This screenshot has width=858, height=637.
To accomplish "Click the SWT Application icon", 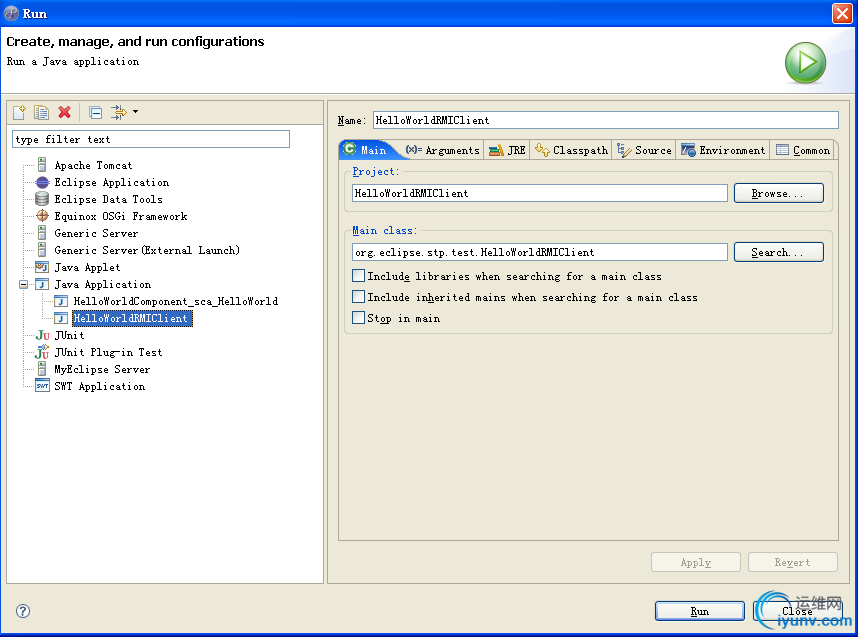I will click(42, 386).
